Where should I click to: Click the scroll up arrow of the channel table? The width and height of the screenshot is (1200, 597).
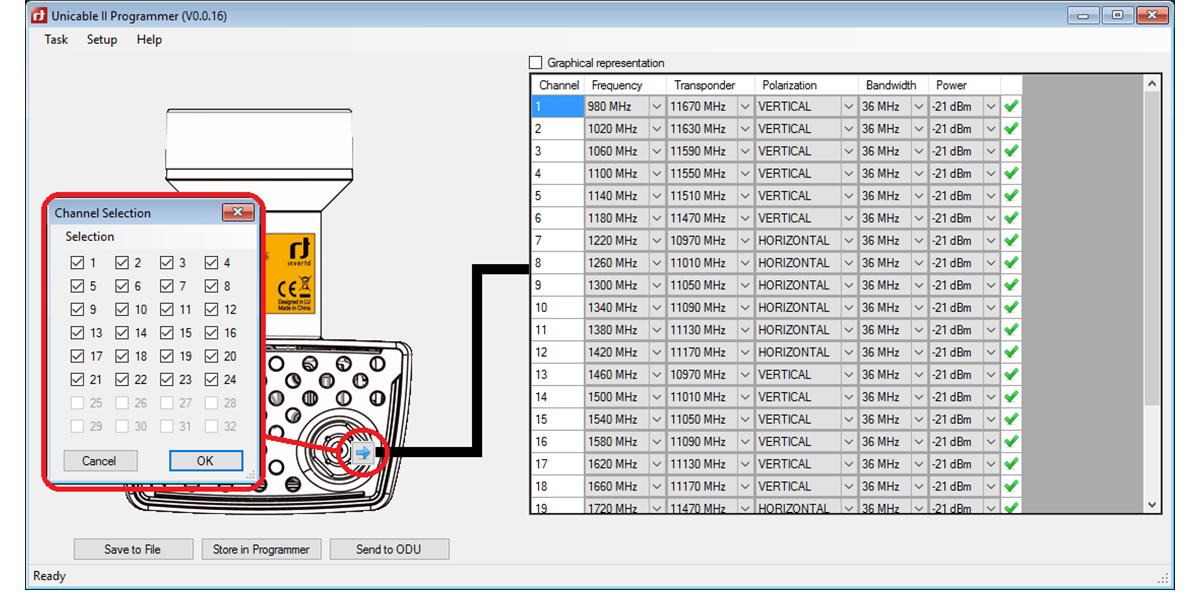point(1152,84)
